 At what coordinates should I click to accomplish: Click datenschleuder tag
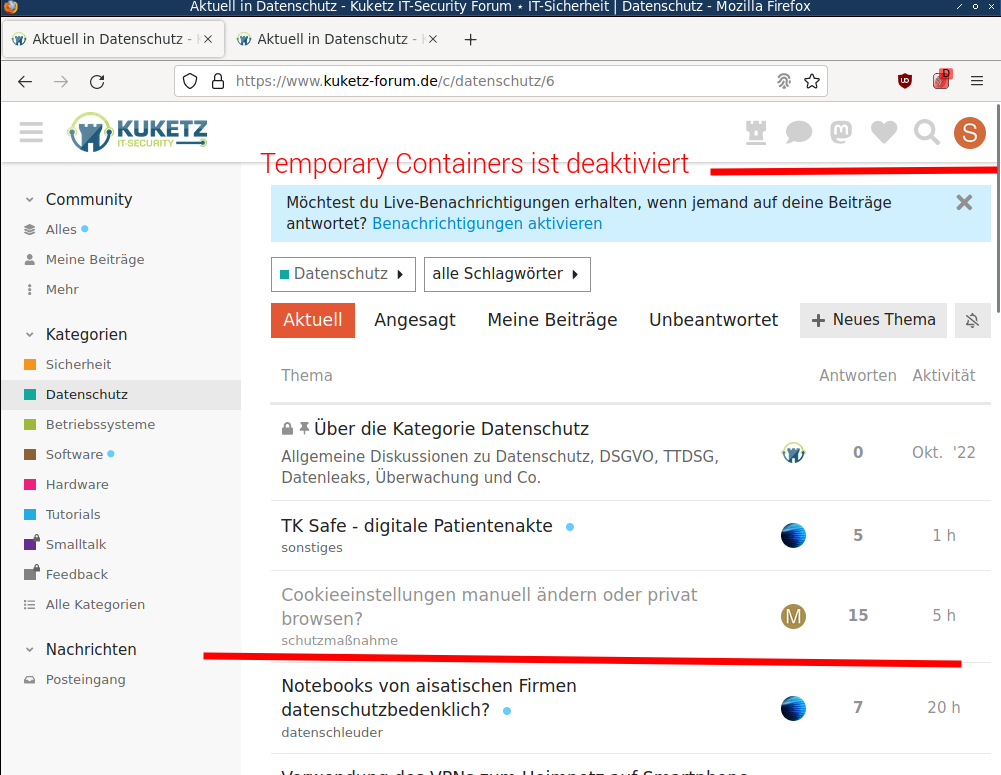tap(332, 732)
